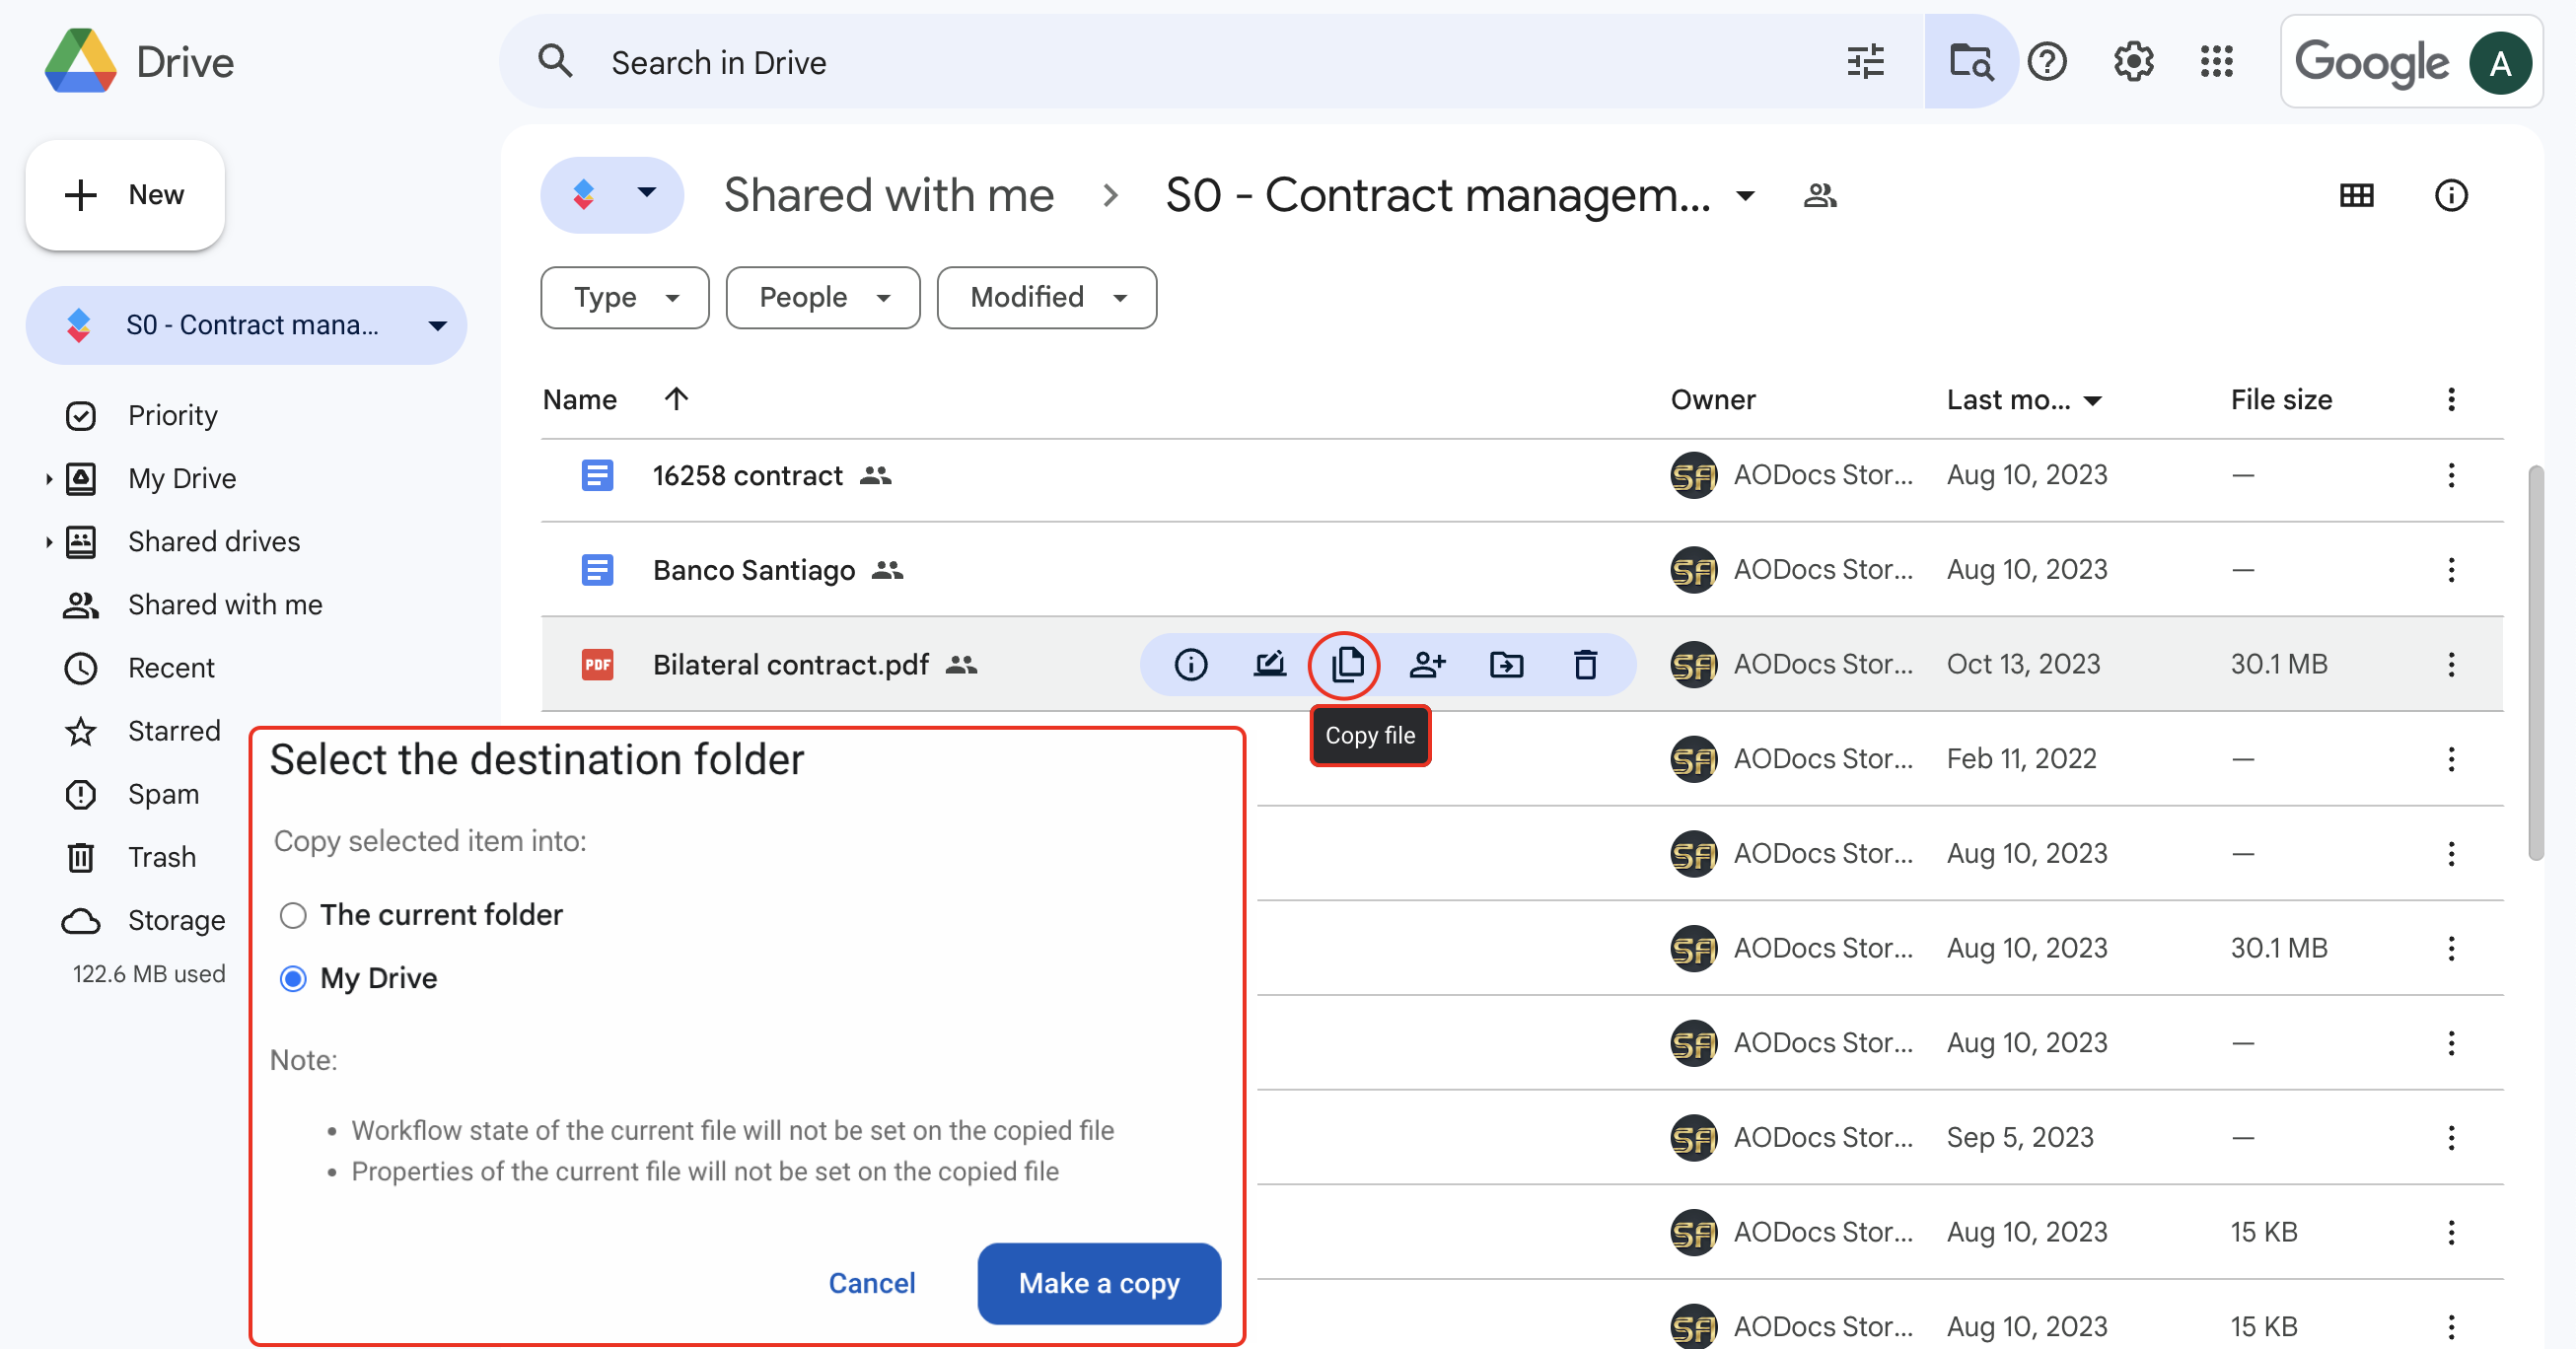Open Shared with me in sidebar
Image resolution: width=2576 pixels, height=1349 pixels.
(x=225, y=604)
